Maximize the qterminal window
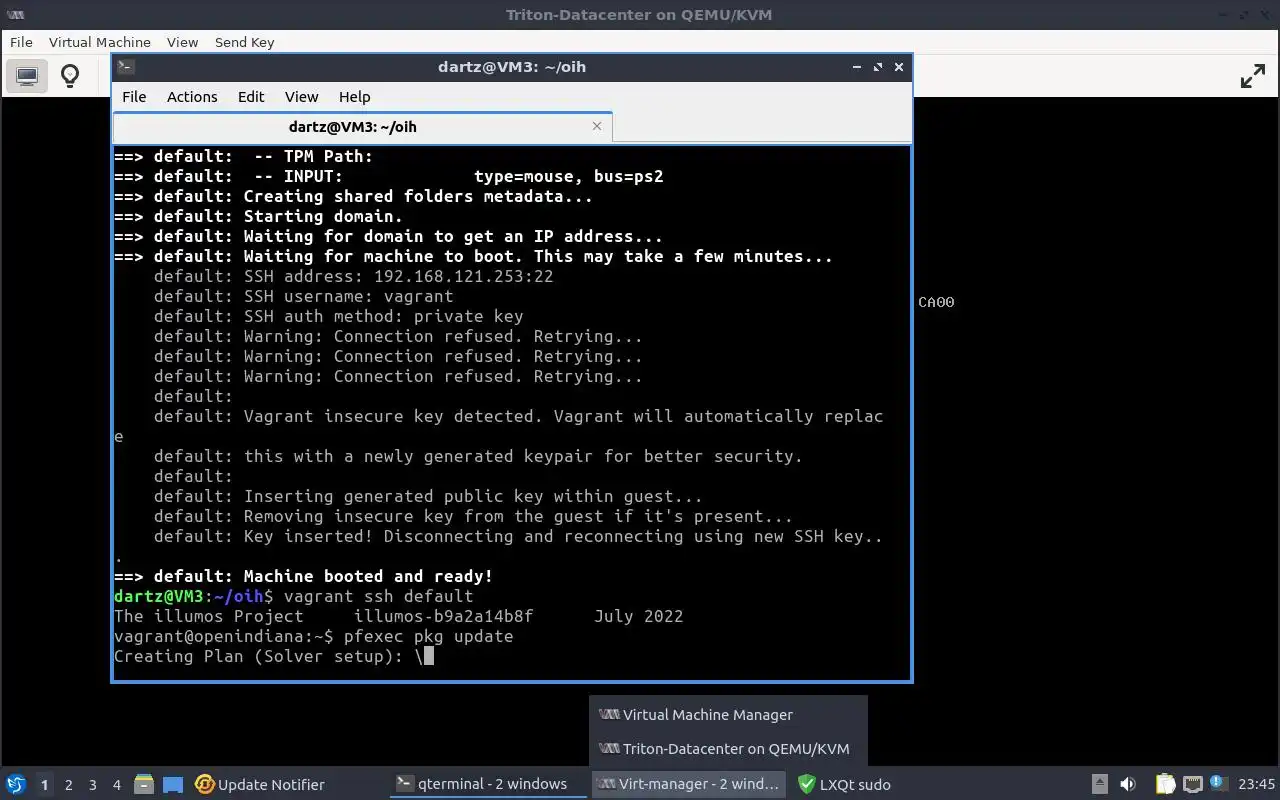The height and width of the screenshot is (800, 1280). [x=878, y=67]
